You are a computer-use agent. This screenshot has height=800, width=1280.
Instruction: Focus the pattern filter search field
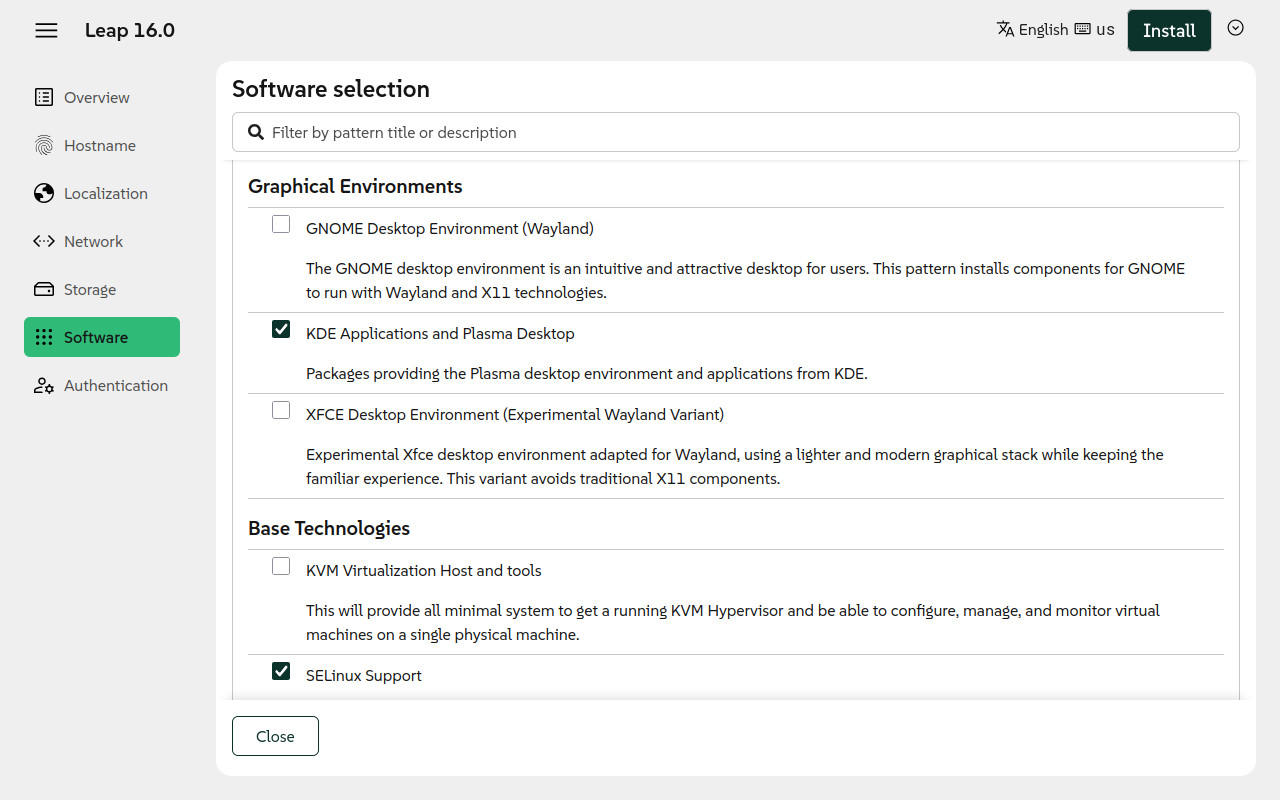coord(735,132)
